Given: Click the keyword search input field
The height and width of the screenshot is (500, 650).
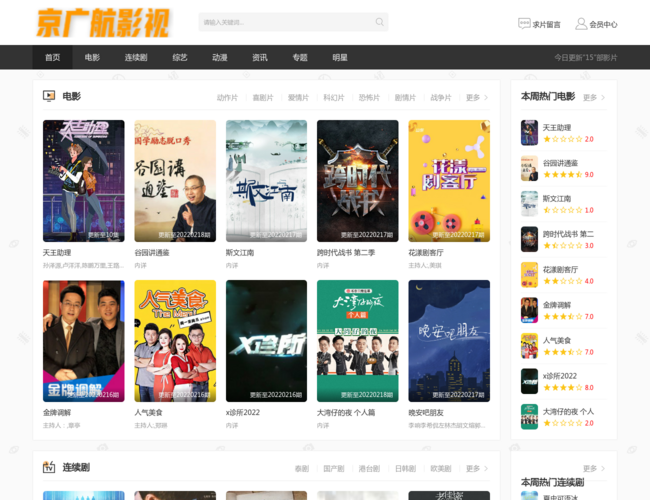Looking at the screenshot, I should [285, 22].
